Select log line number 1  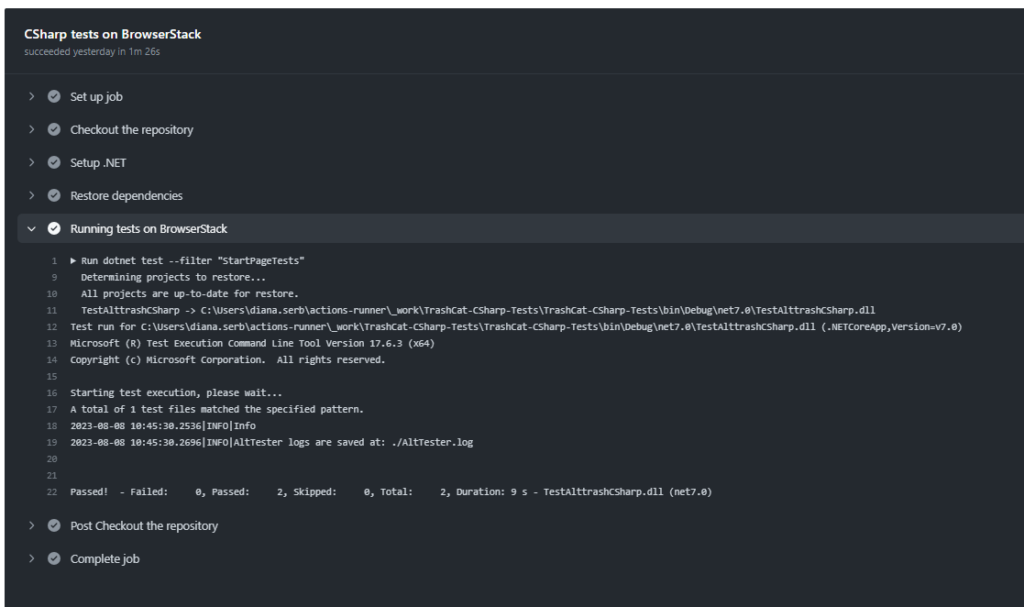pos(54,261)
